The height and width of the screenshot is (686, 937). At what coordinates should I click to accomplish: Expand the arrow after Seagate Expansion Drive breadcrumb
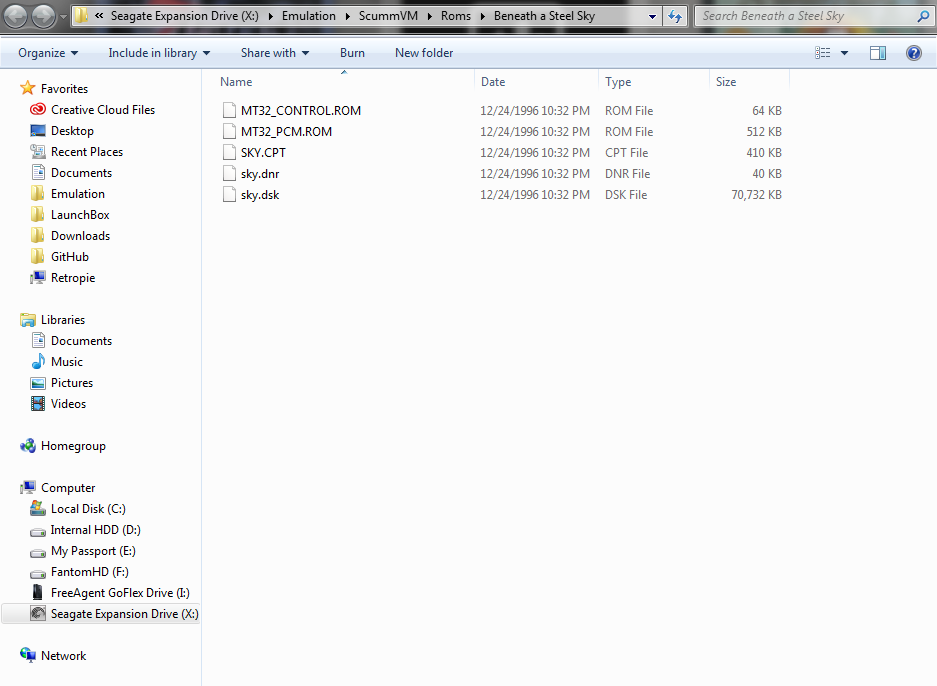270,16
